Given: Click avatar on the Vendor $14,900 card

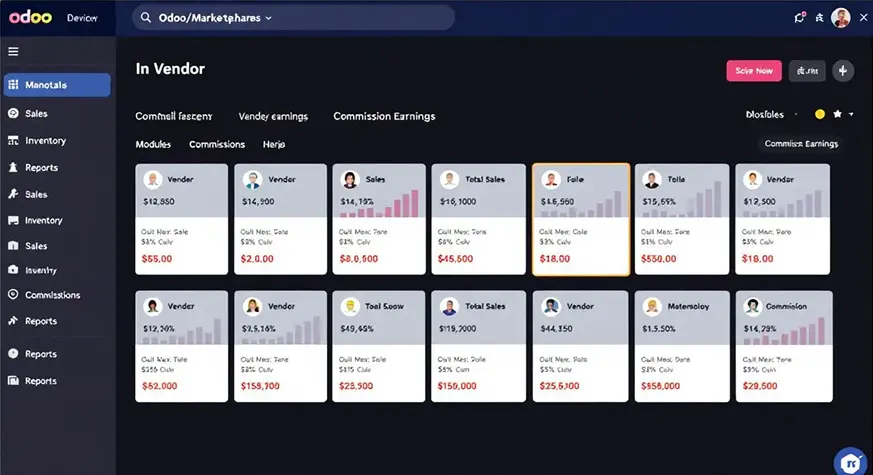Looking at the screenshot, I should 253,179.
